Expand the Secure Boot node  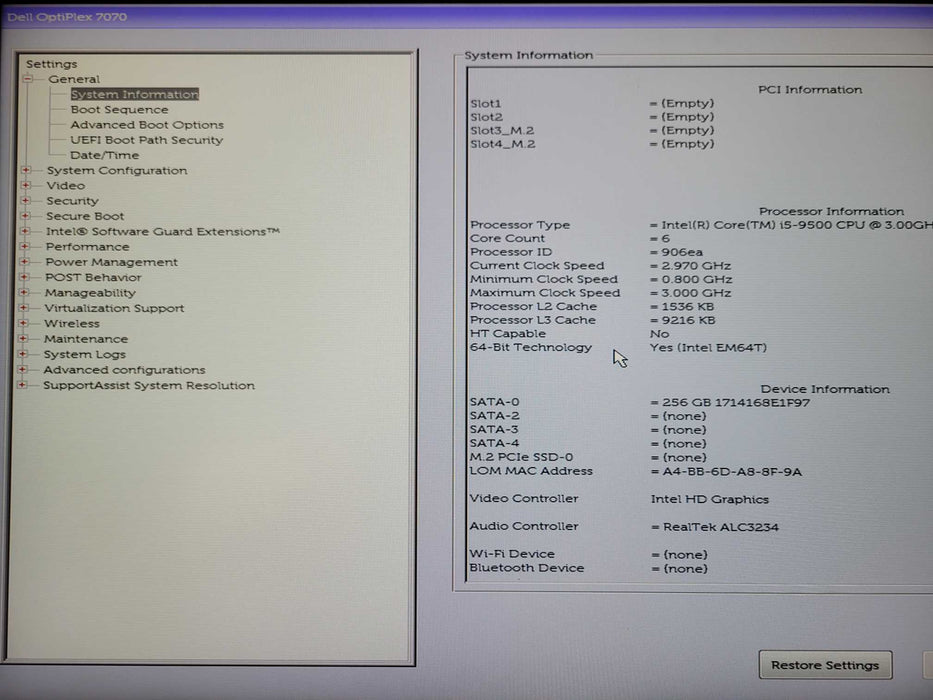tap(25, 215)
